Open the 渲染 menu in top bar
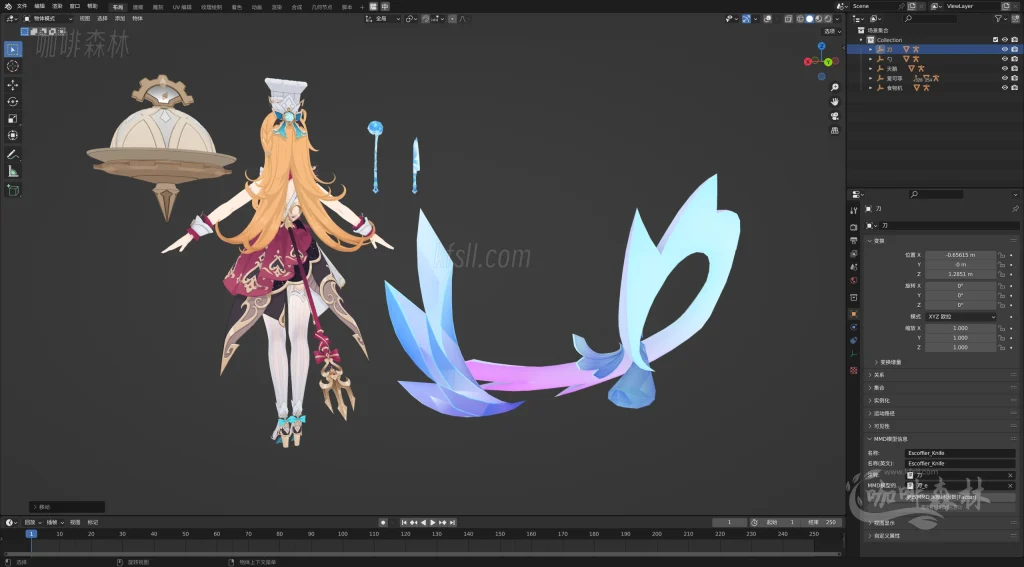 tap(57, 7)
